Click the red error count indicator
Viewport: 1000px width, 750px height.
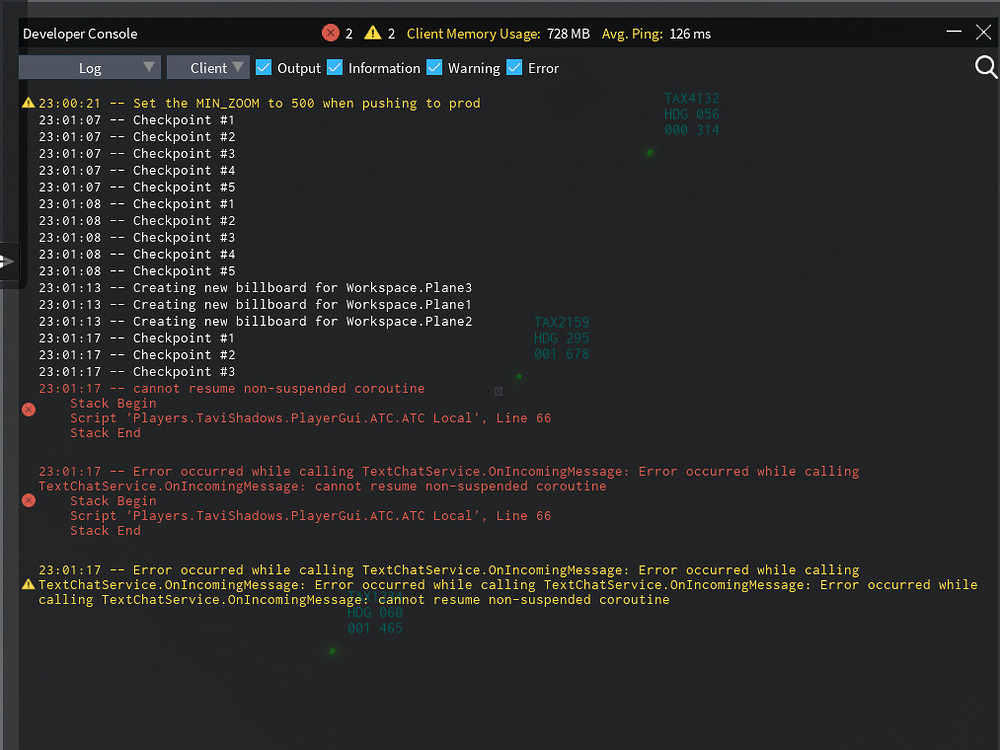[x=336, y=32]
